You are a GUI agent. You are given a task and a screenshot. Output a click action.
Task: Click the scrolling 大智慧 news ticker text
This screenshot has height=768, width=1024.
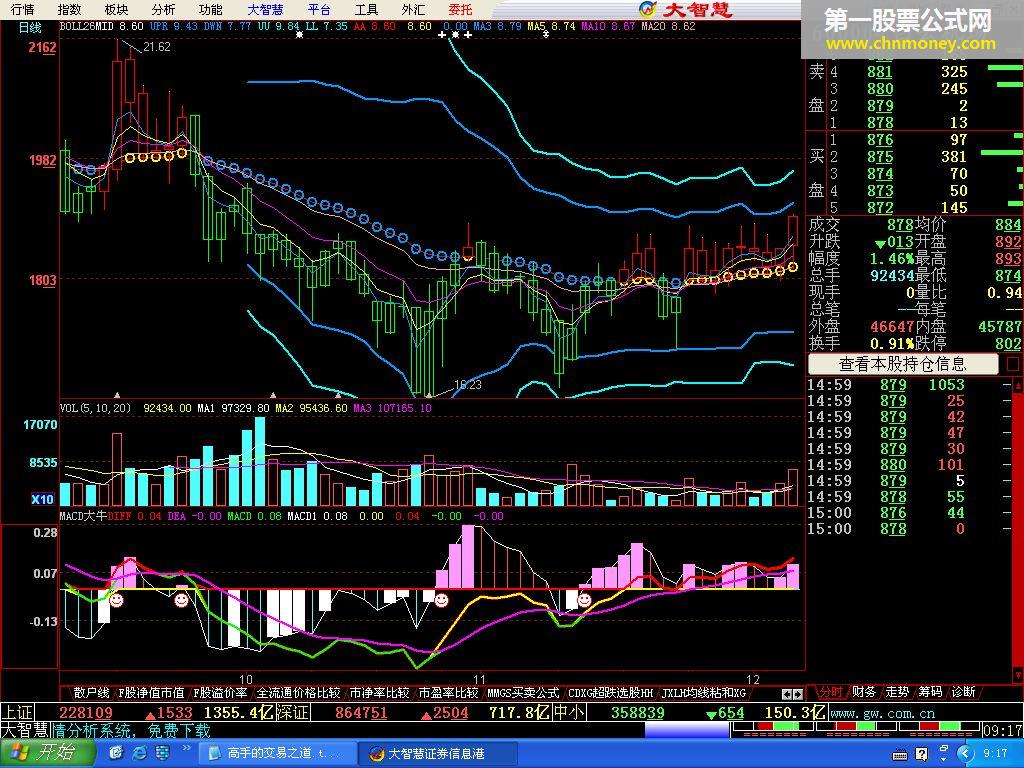[x=132, y=729]
